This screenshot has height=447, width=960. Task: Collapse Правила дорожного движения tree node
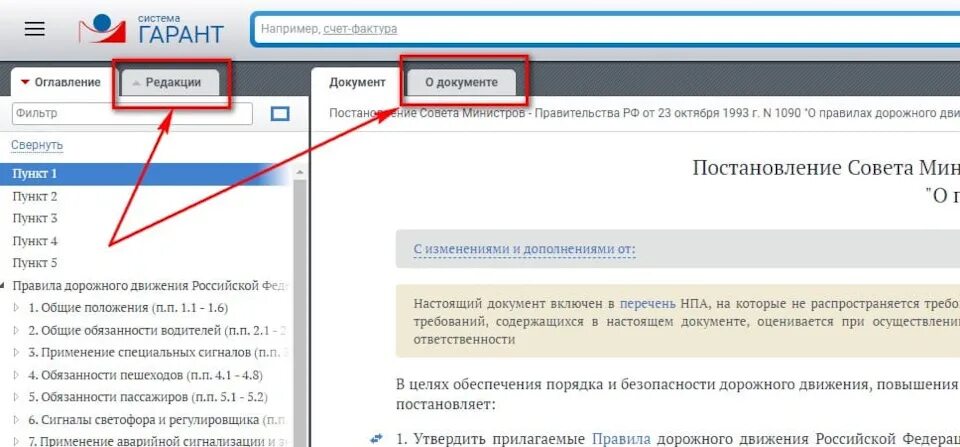coord(3,286)
